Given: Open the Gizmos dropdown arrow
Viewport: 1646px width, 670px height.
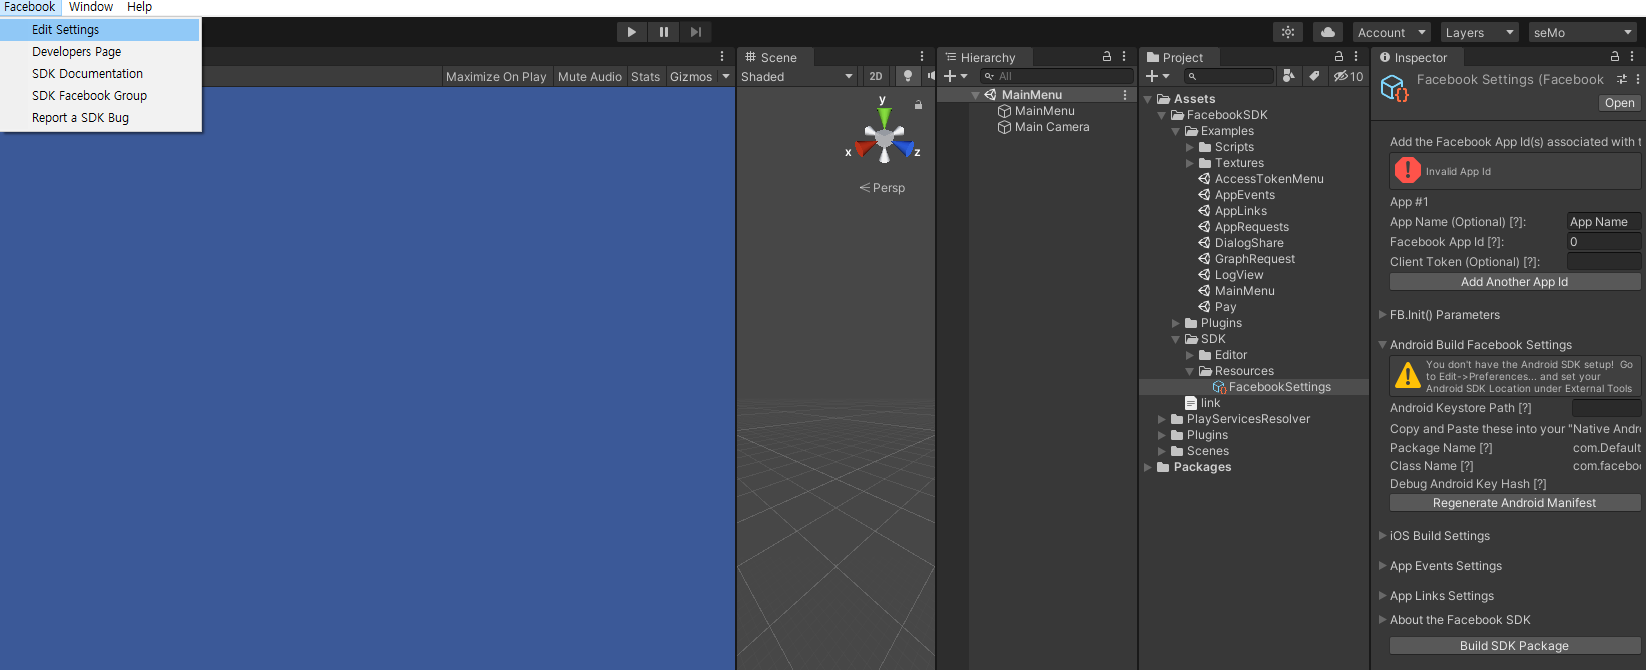Looking at the screenshot, I should (726, 76).
